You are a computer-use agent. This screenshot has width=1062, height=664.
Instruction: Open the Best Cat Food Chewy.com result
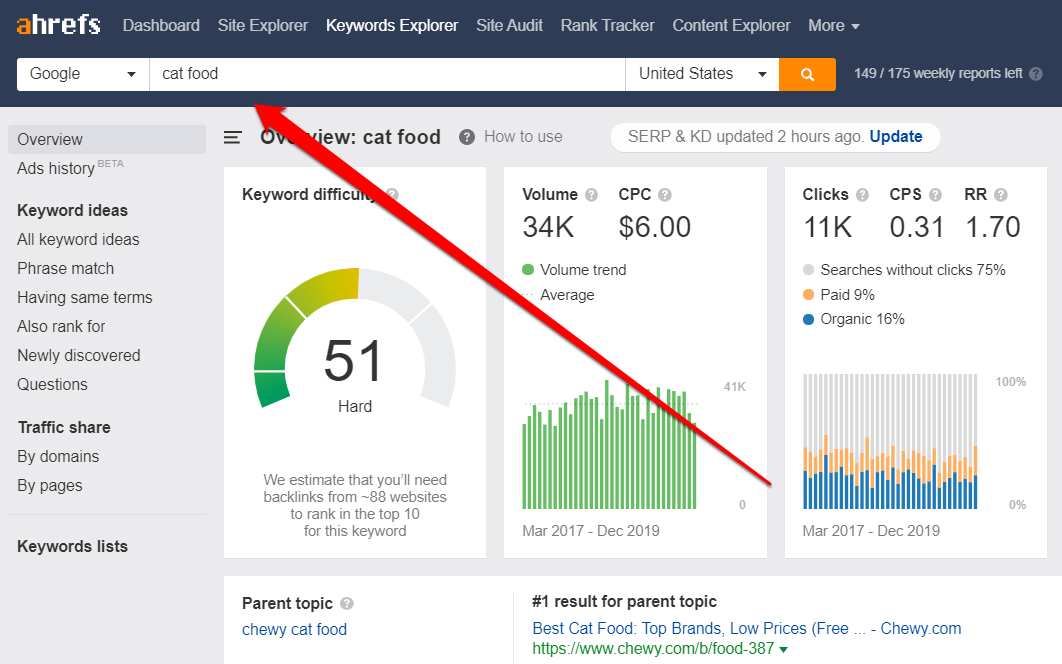tap(746, 628)
